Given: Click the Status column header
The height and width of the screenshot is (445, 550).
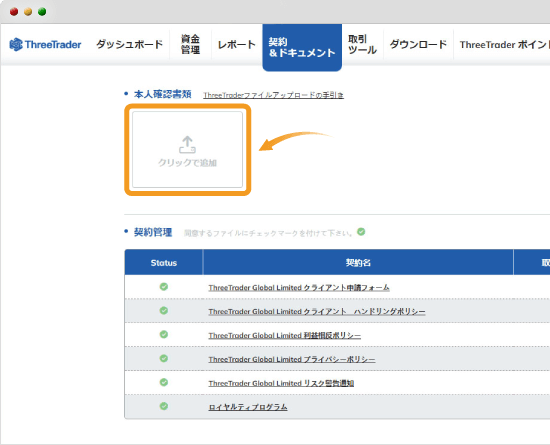Looking at the screenshot, I should click(x=164, y=263).
